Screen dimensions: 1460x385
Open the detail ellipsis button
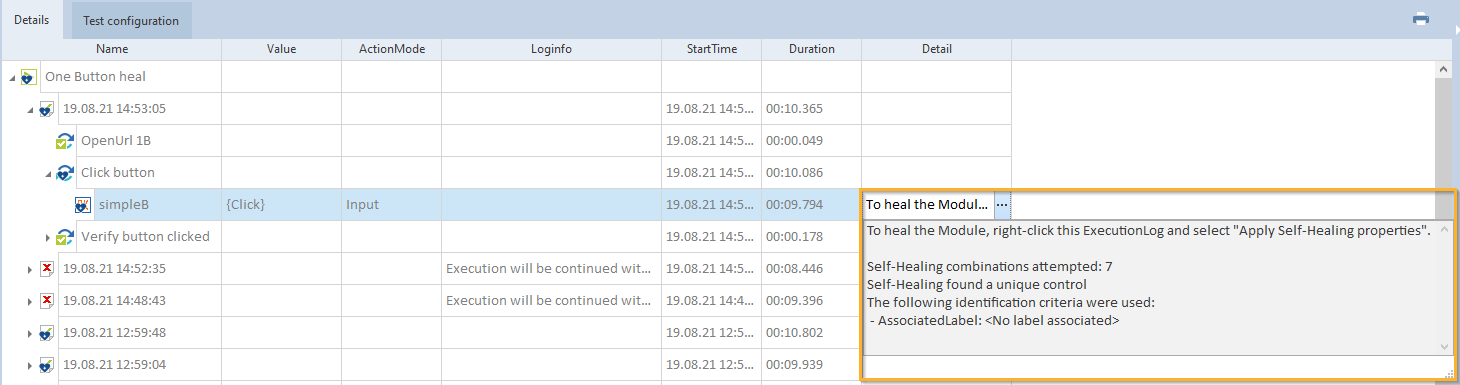[1002, 204]
